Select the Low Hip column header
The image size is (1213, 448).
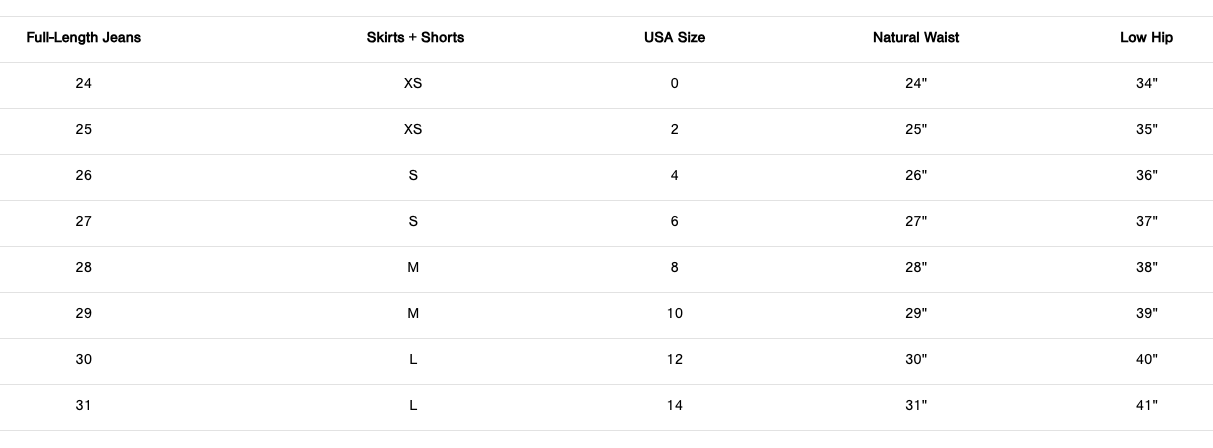[1146, 38]
